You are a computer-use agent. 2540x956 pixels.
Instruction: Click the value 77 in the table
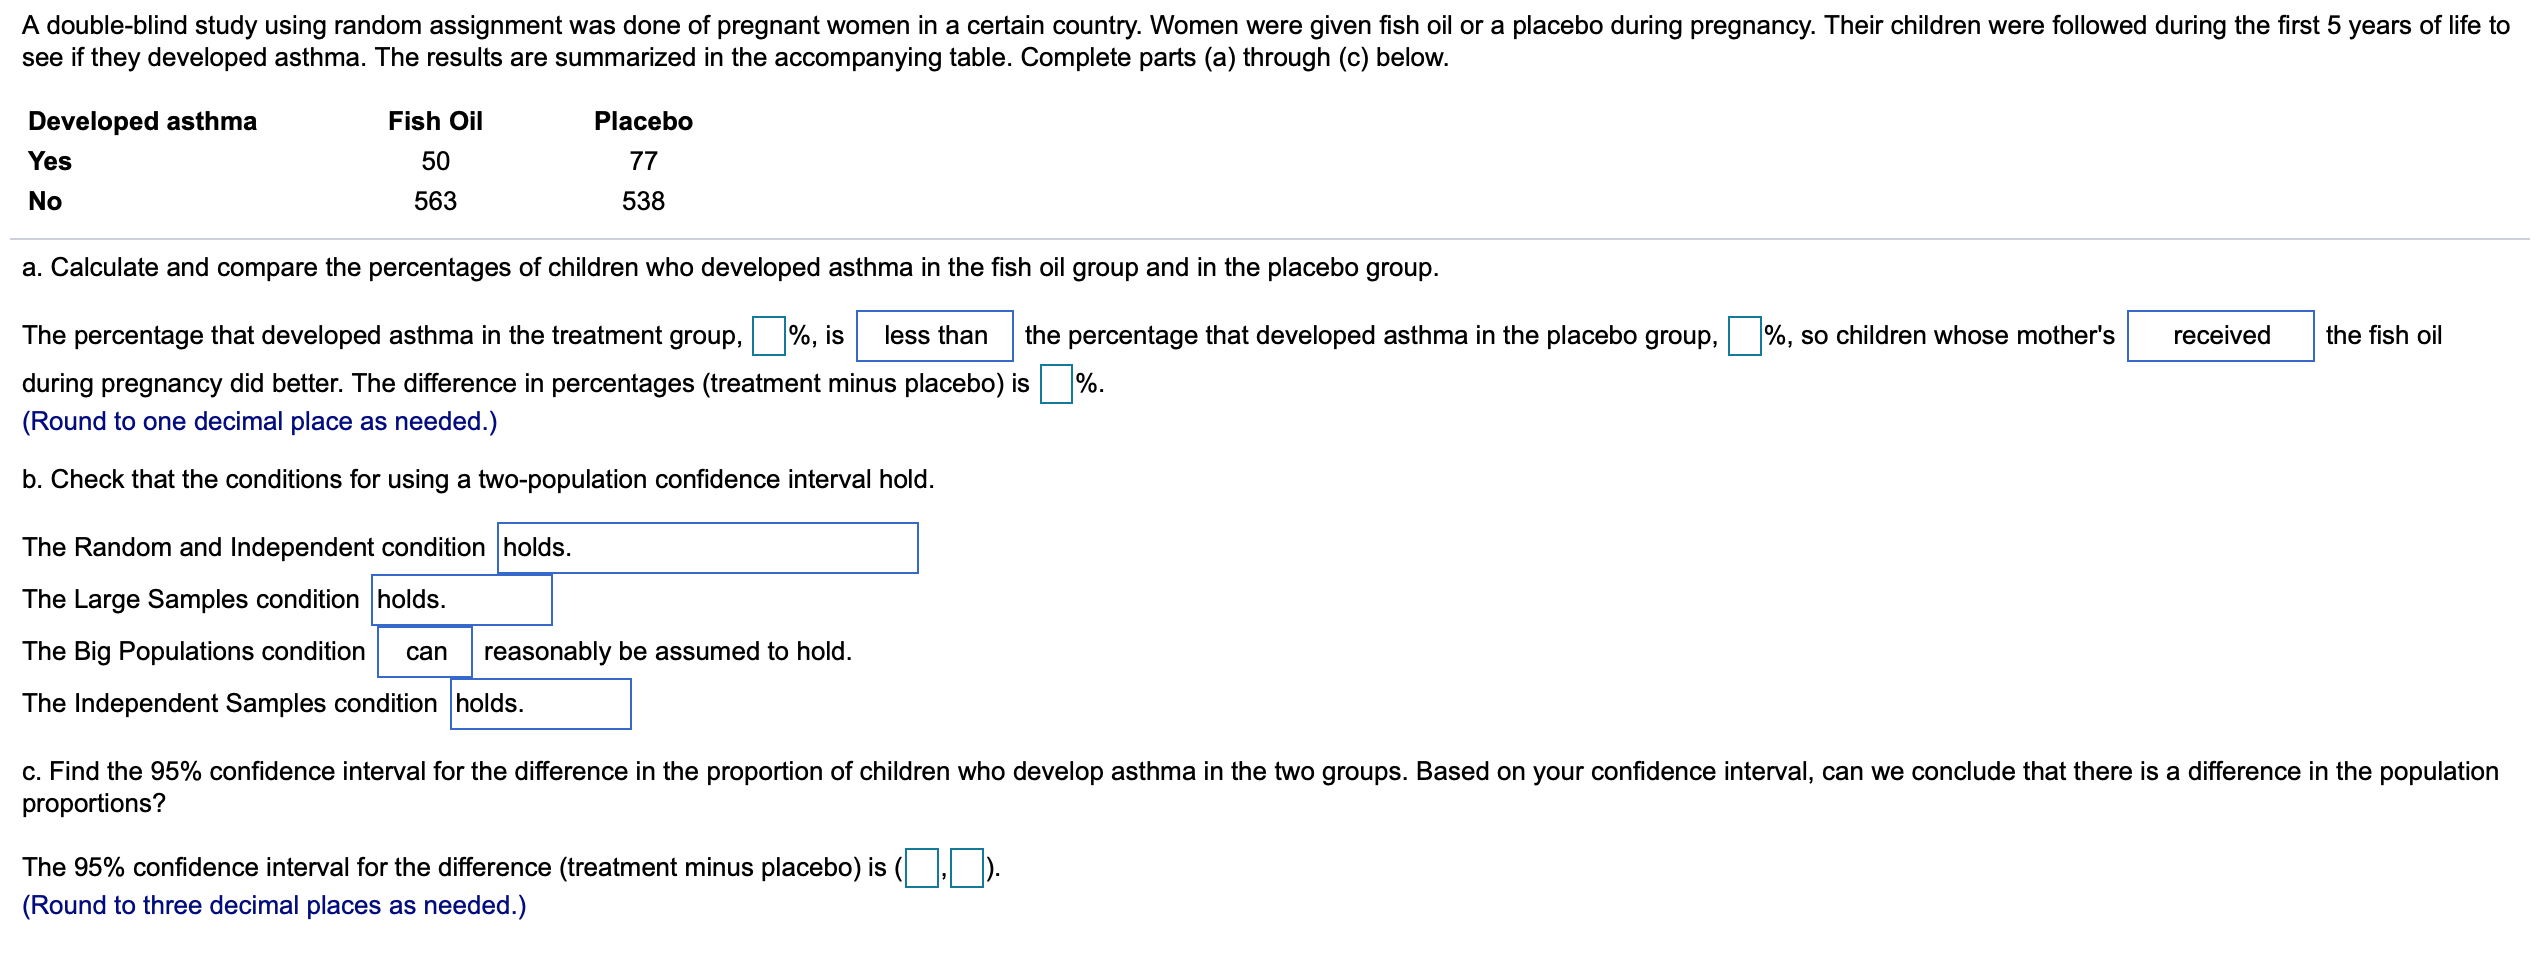point(643,161)
